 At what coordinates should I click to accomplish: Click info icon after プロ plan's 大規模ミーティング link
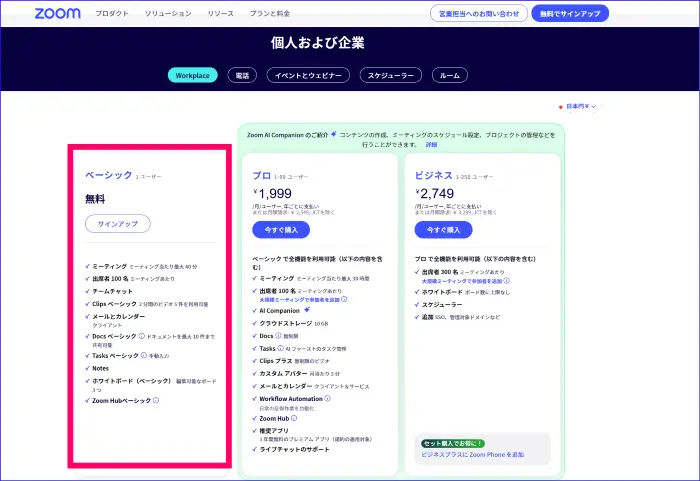click(x=344, y=299)
